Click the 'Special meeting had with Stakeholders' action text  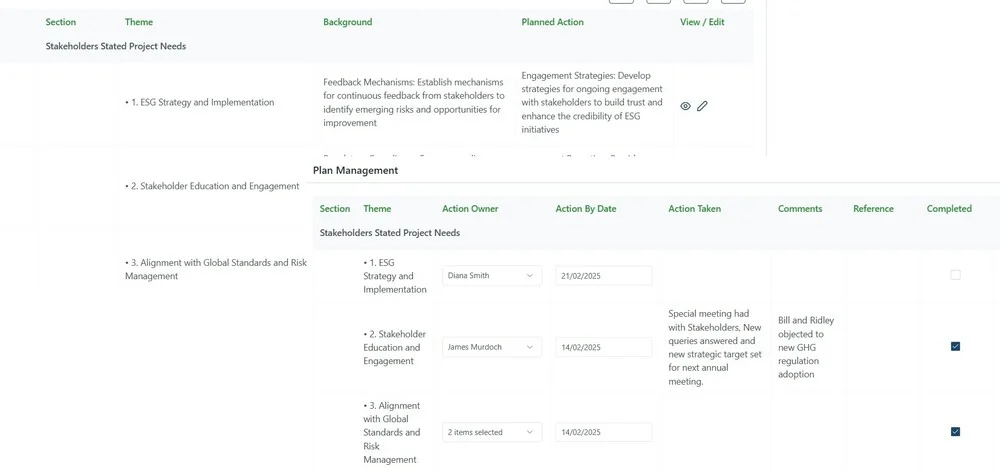pos(715,347)
